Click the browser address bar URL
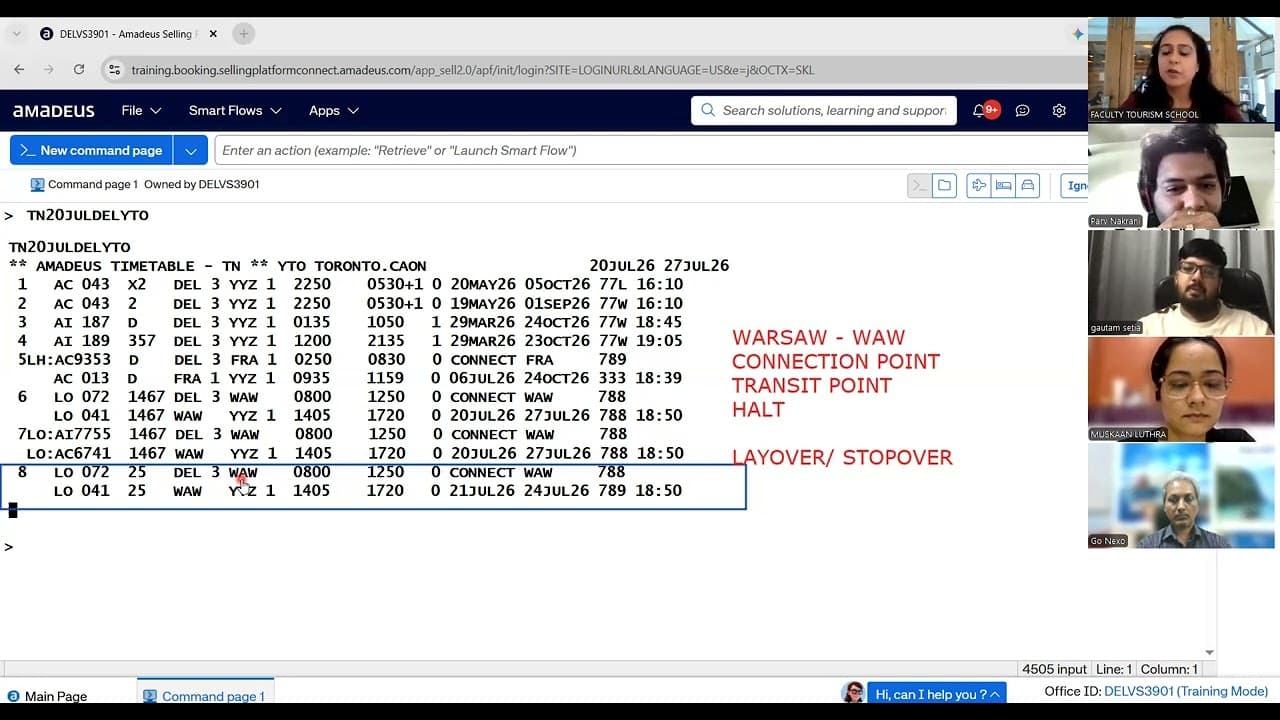1280x720 pixels. (x=473, y=70)
